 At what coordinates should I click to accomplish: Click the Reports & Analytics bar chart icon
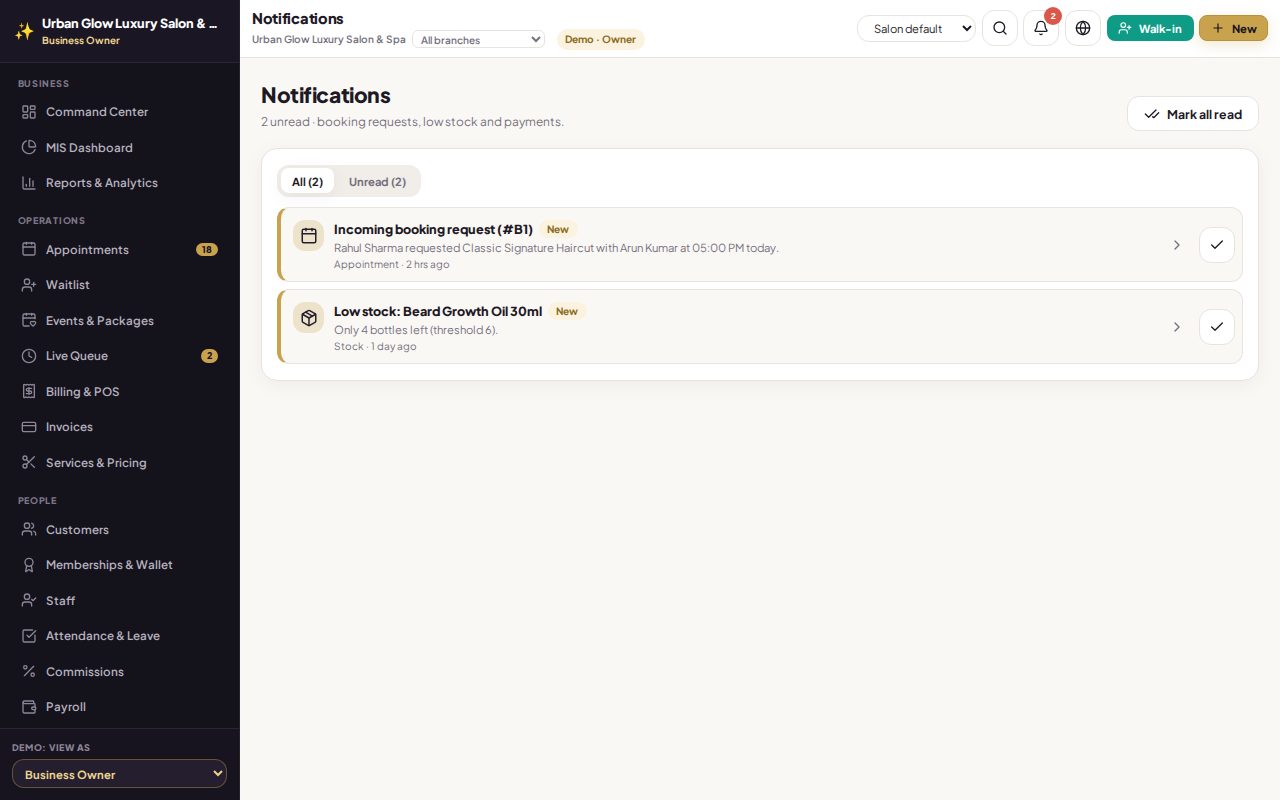click(x=29, y=183)
